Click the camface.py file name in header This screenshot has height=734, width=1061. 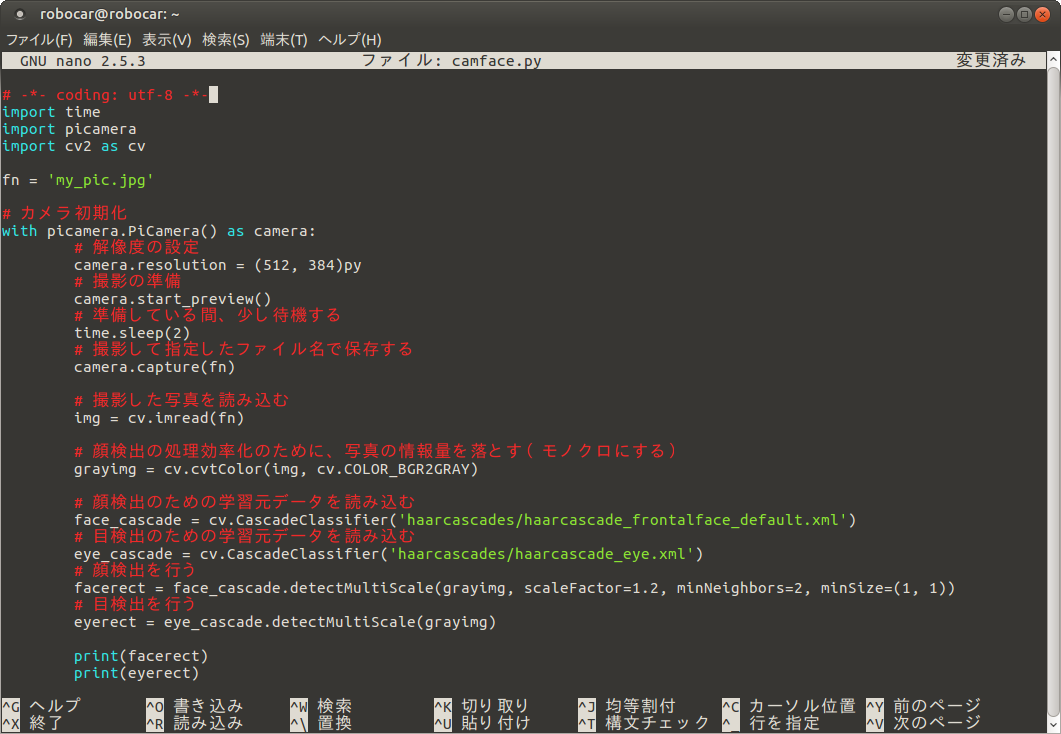point(497,61)
